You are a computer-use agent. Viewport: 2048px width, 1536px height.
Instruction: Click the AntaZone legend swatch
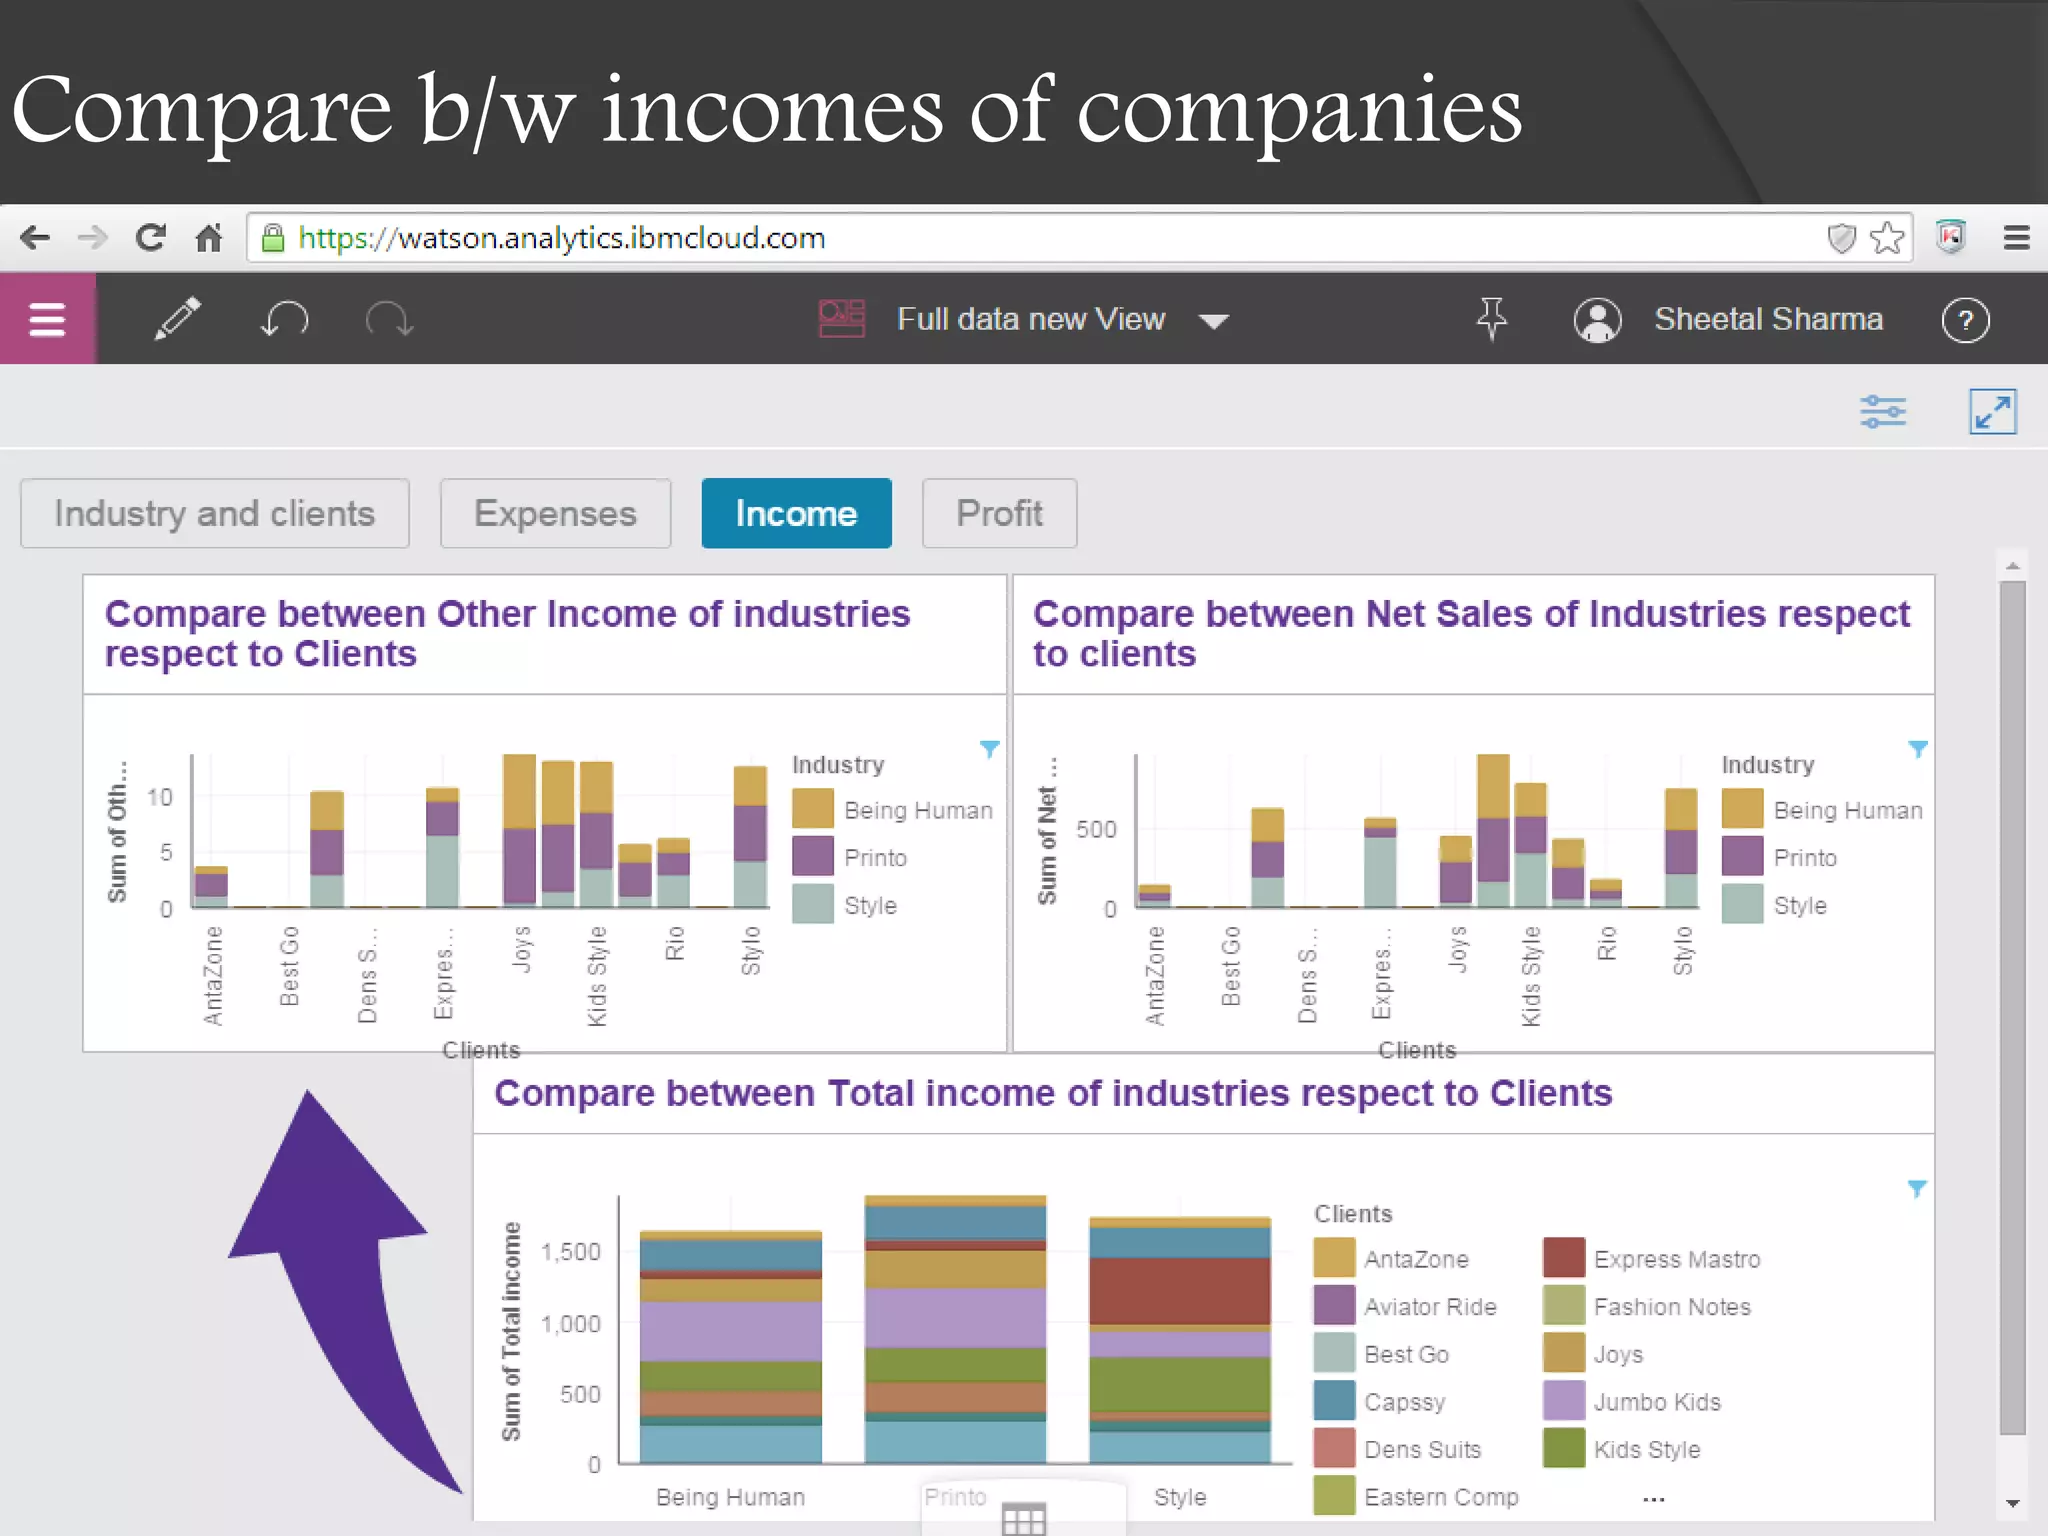pos(1334,1258)
